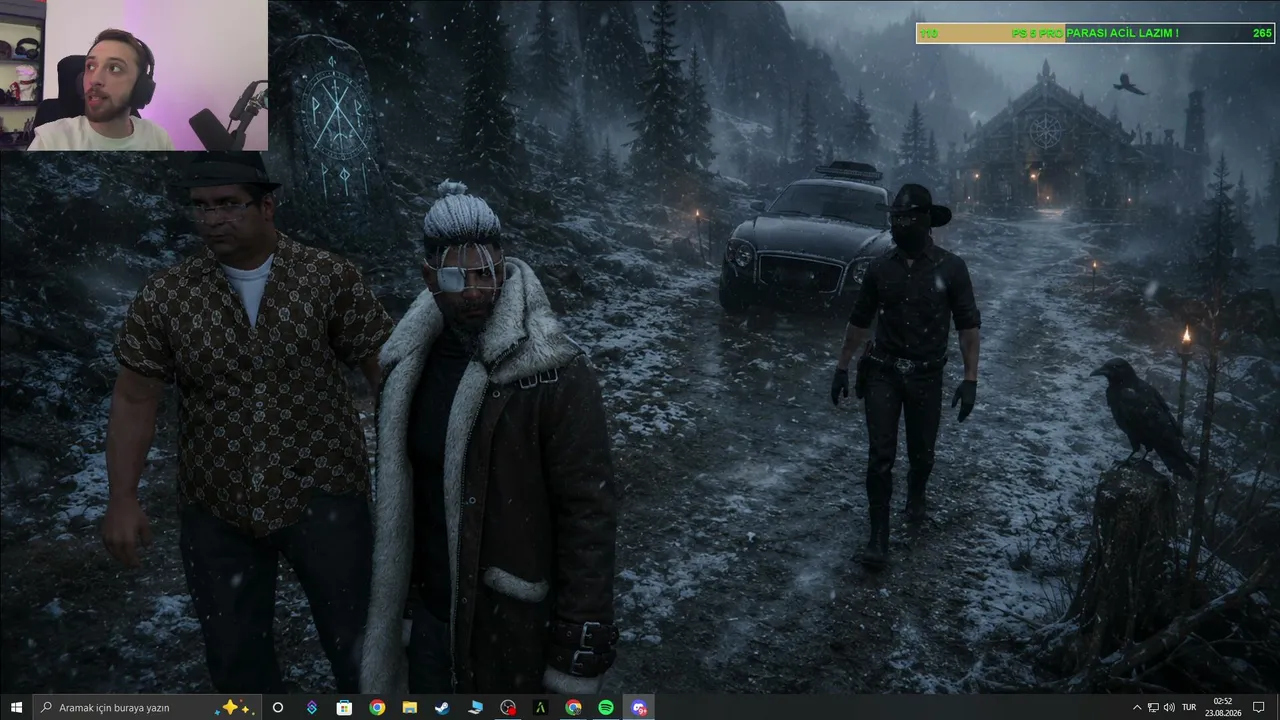Open the Windows Start menu

click(16, 707)
